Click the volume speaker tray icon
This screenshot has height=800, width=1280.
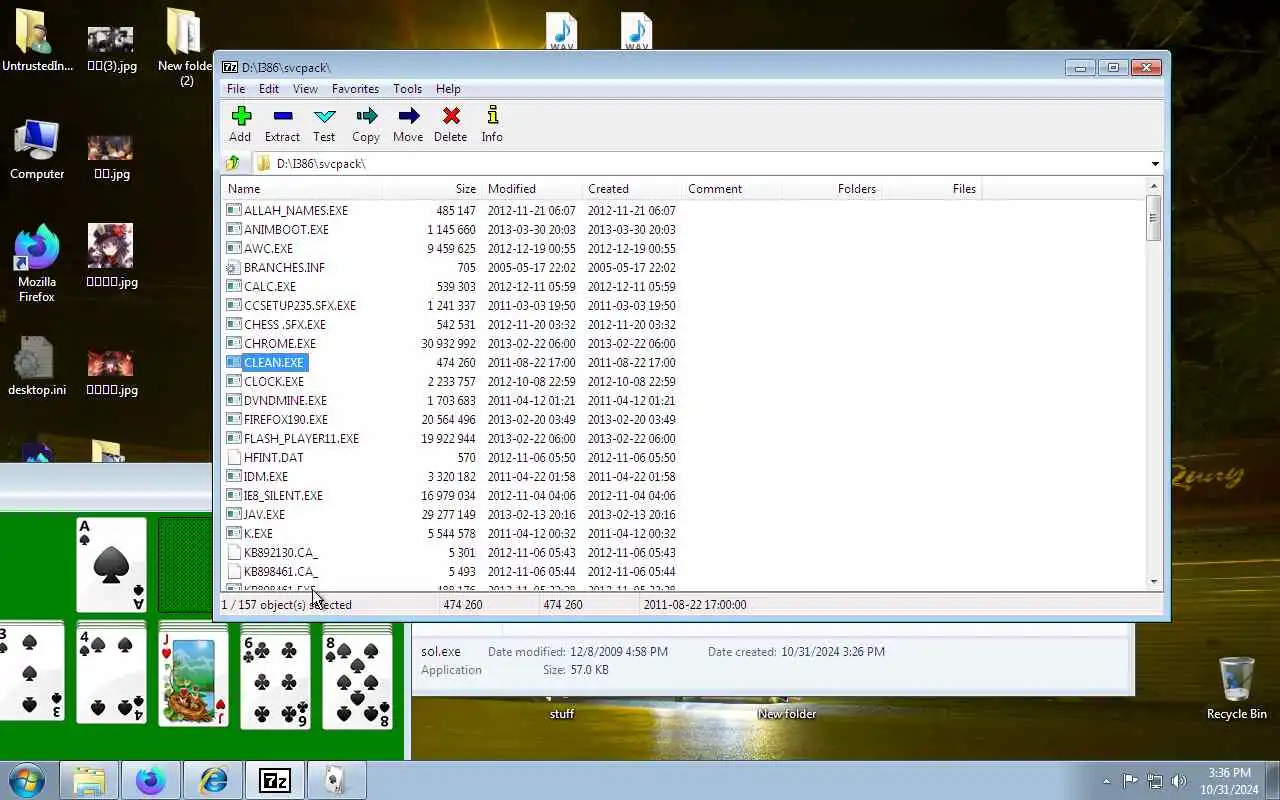[1179, 781]
